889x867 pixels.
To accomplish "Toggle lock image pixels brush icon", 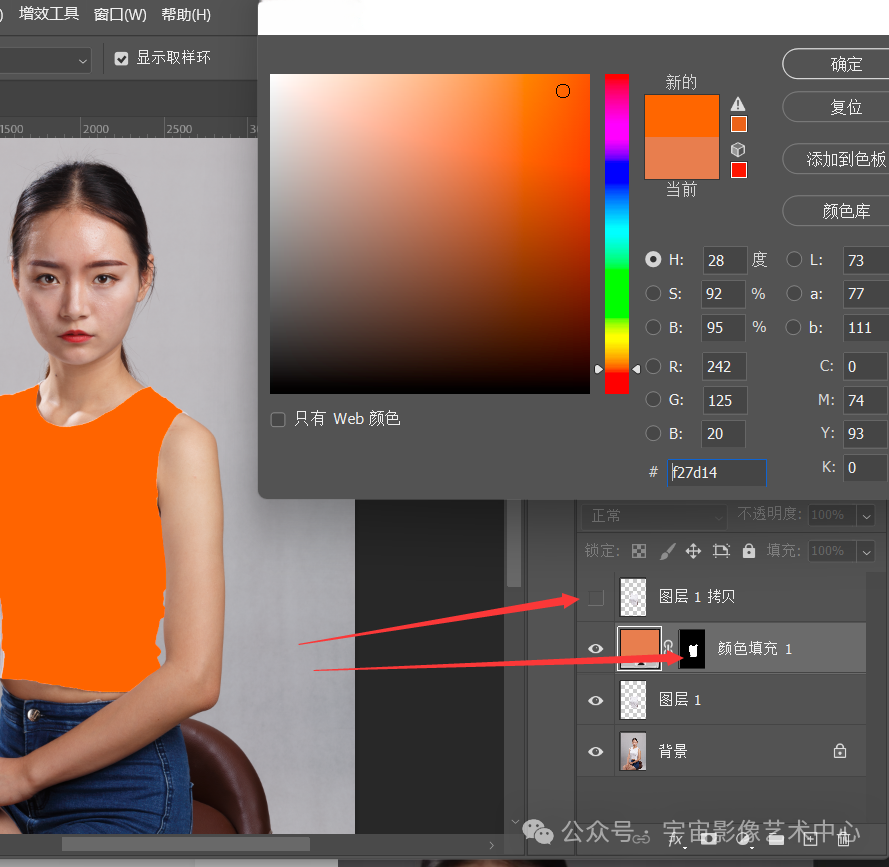I will pos(667,551).
